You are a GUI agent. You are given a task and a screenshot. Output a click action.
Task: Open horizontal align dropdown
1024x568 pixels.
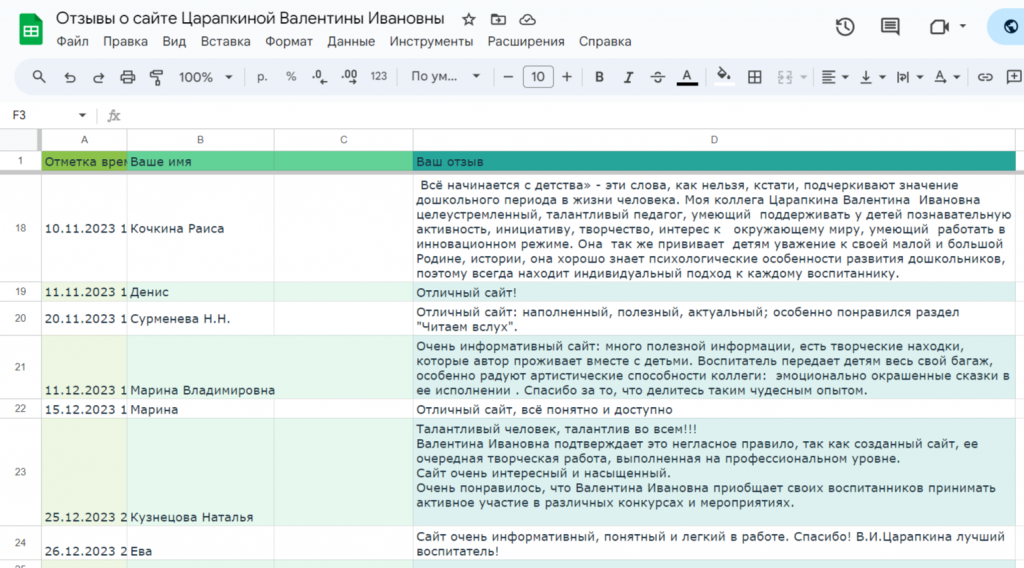point(835,77)
